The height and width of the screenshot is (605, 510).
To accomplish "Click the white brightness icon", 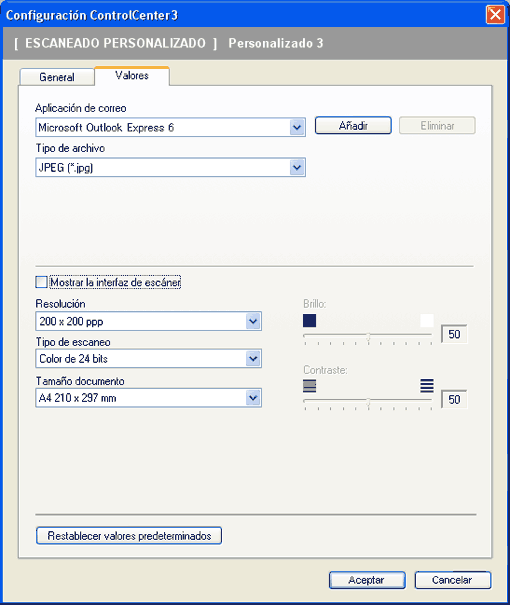I will [427, 321].
